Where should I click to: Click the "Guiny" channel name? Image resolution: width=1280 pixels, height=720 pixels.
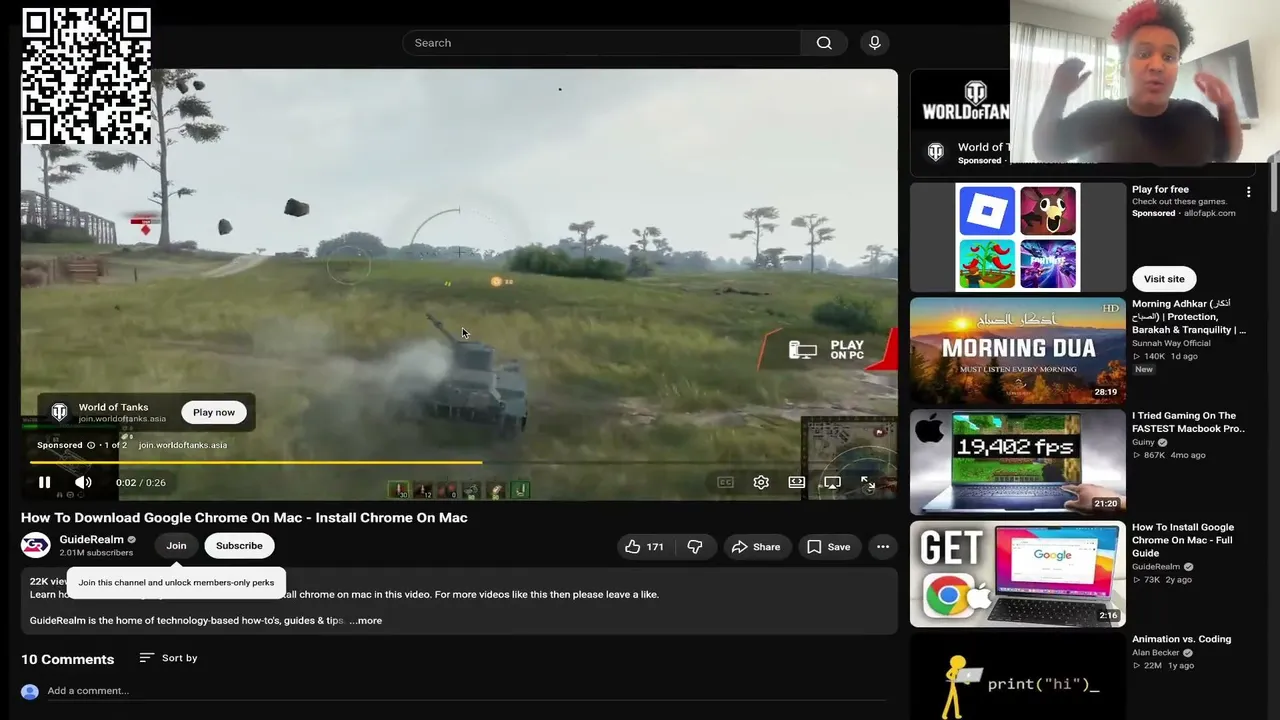point(1143,442)
